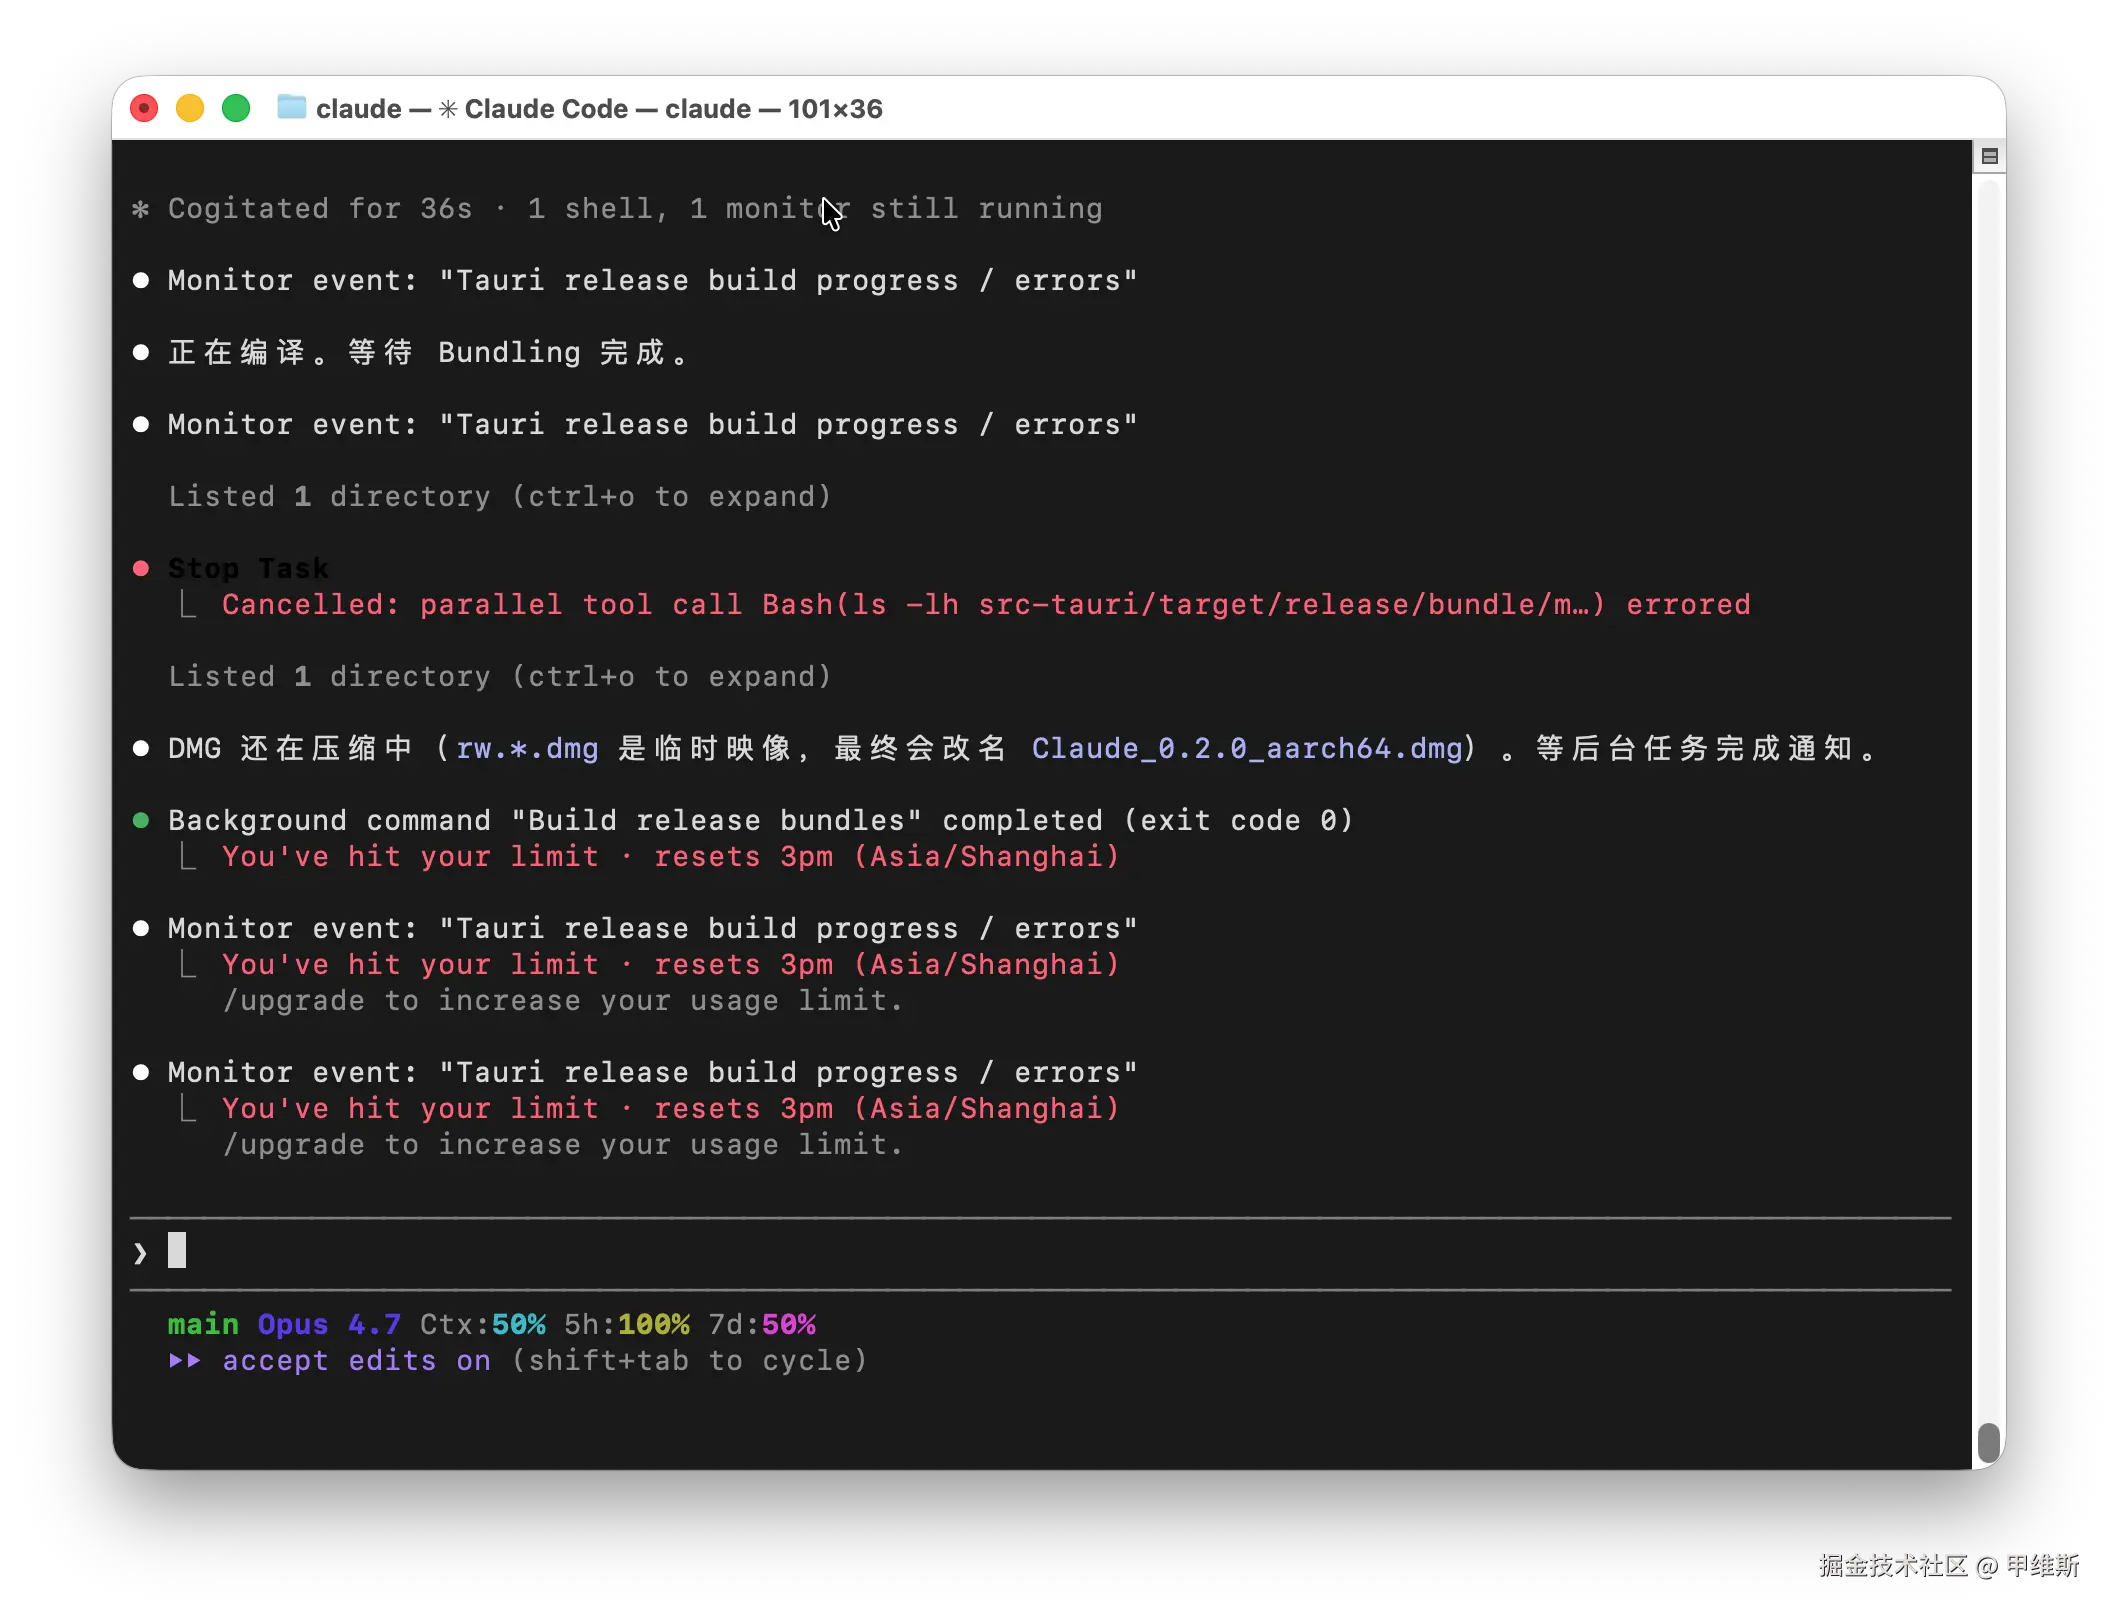Click the yellow minimize window button
The width and height of the screenshot is (2118, 1618).
point(190,108)
